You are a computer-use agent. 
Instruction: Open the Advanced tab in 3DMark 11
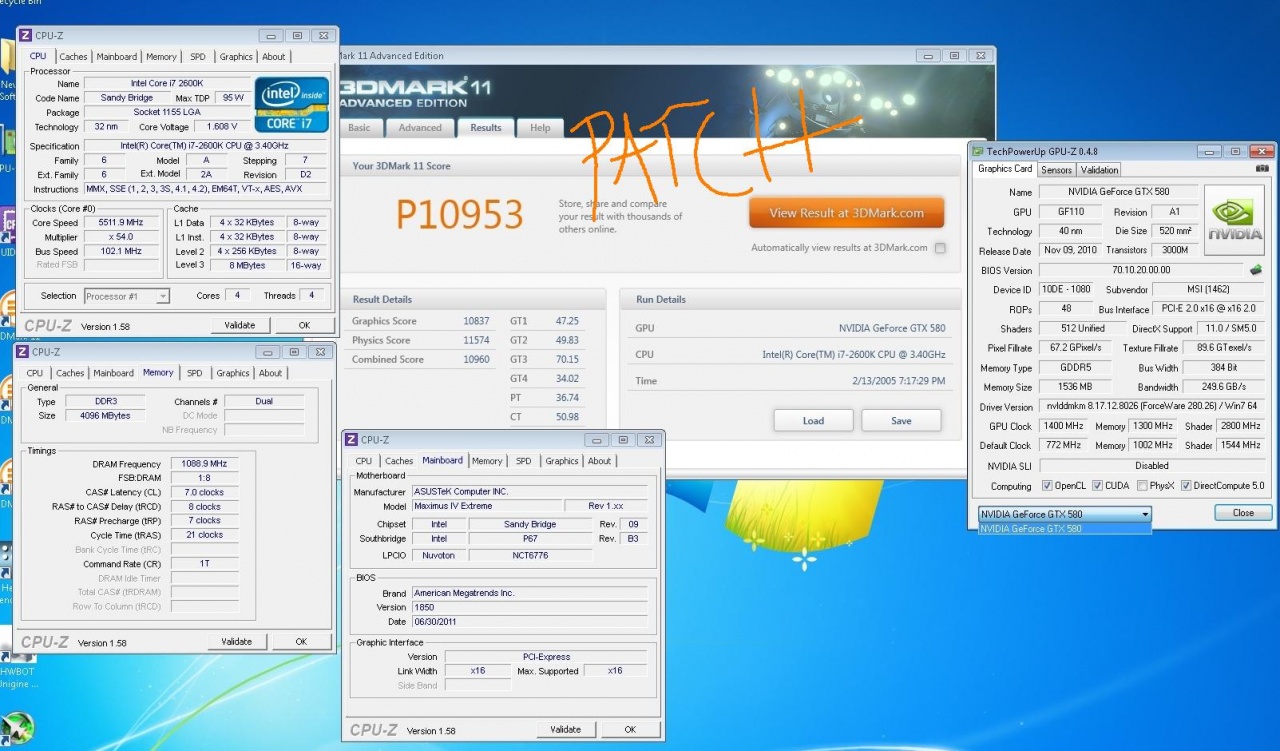click(x=420, y=128)
